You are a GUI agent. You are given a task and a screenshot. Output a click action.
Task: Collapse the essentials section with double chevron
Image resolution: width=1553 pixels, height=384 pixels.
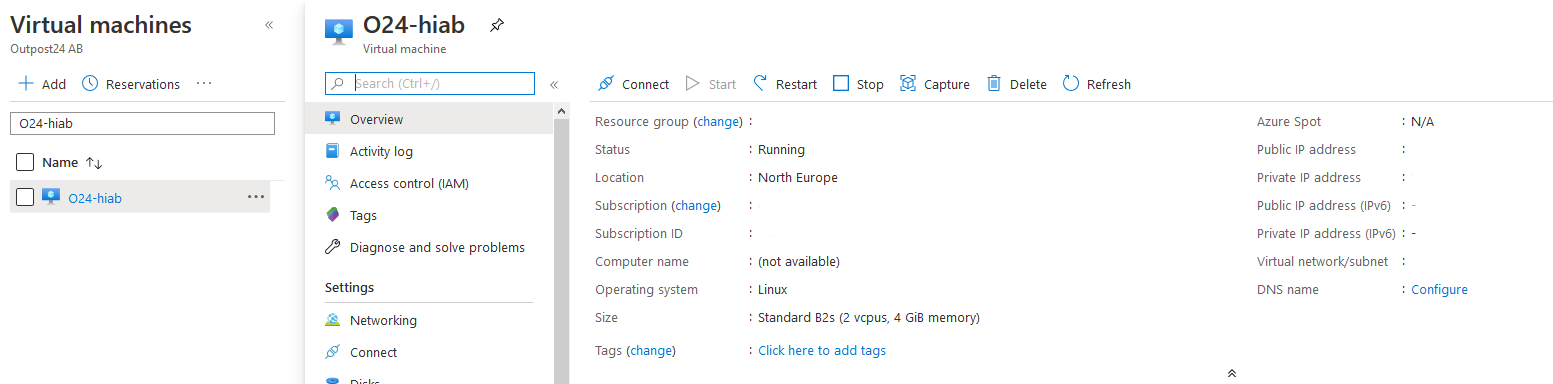tap(1232, 373)
